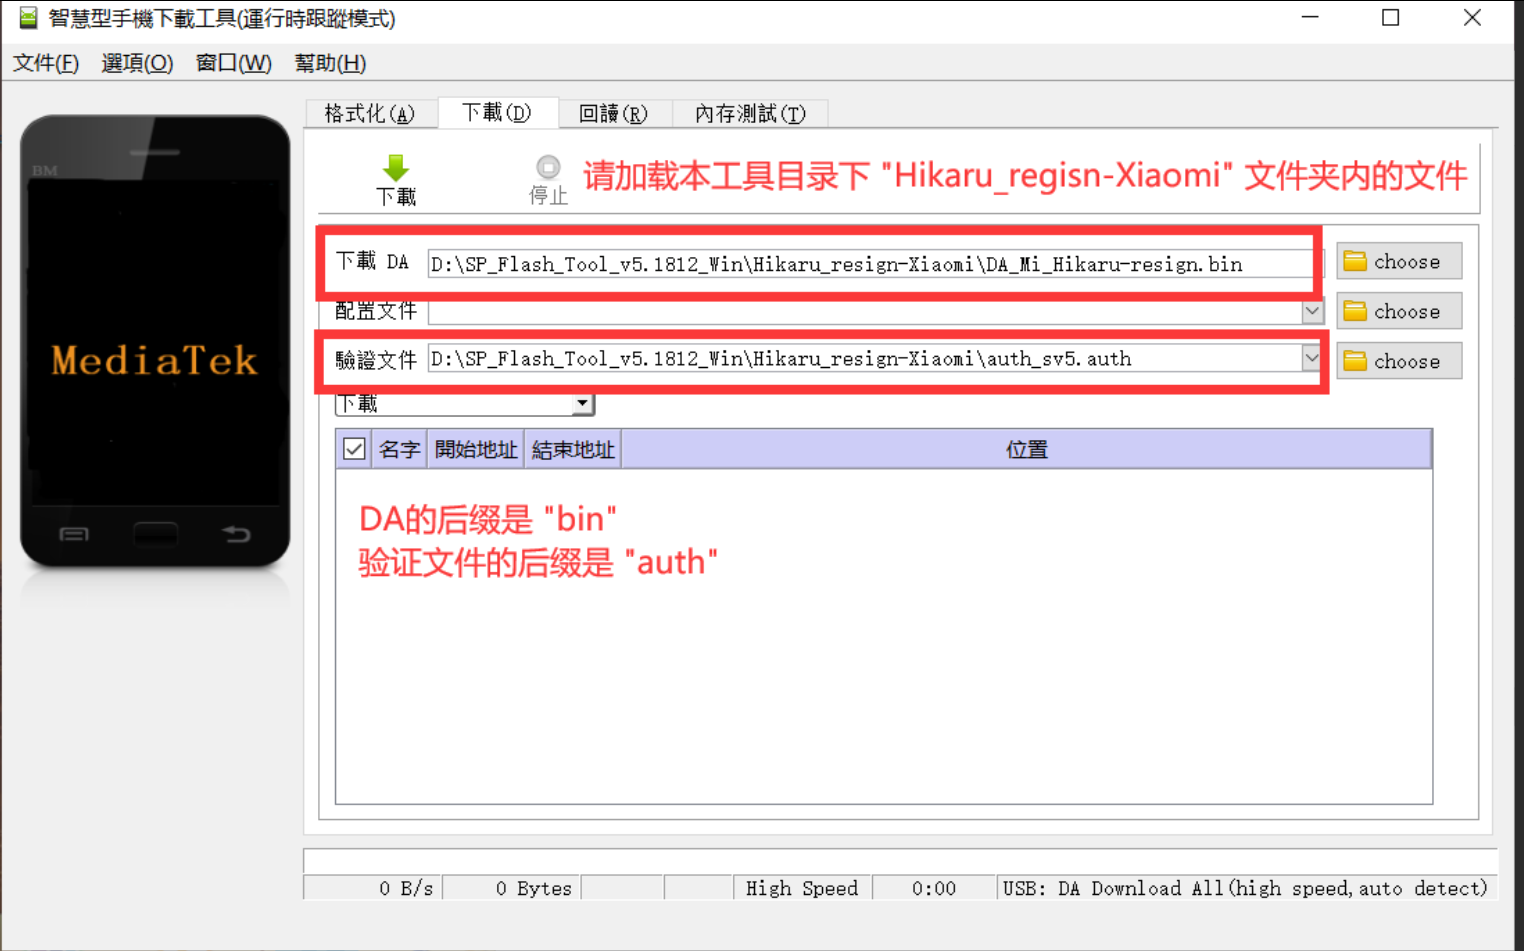Open the 選項 menu
Viewport: 1524px width, 951px height.
click(136, 63)
